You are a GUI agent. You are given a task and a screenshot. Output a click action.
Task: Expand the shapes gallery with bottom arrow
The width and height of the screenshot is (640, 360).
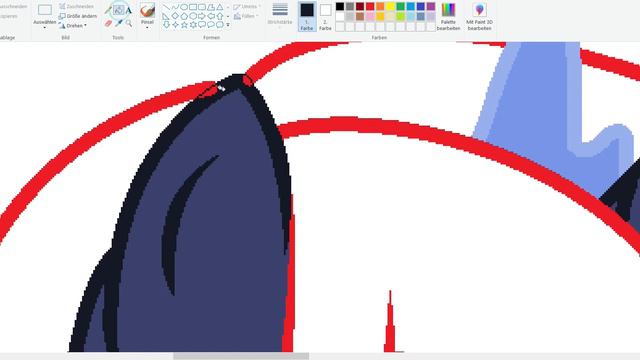click(228, 25)
